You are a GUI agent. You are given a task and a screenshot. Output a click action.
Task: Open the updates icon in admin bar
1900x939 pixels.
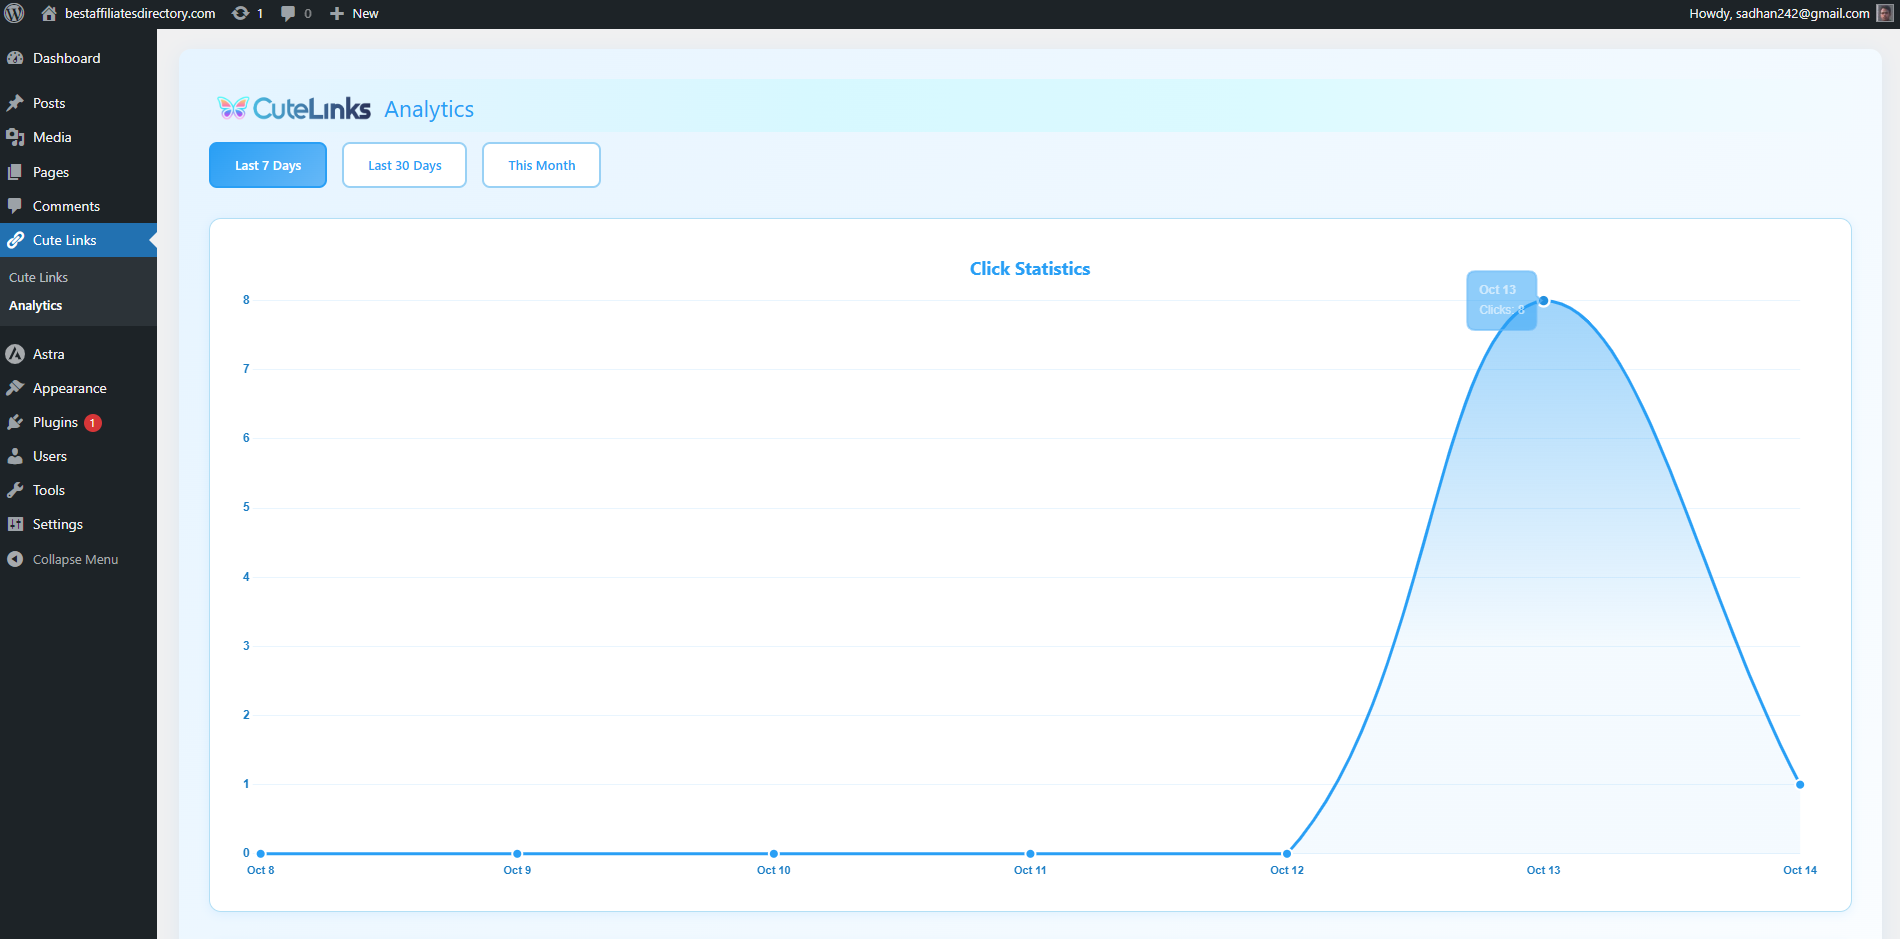point(240,13)
